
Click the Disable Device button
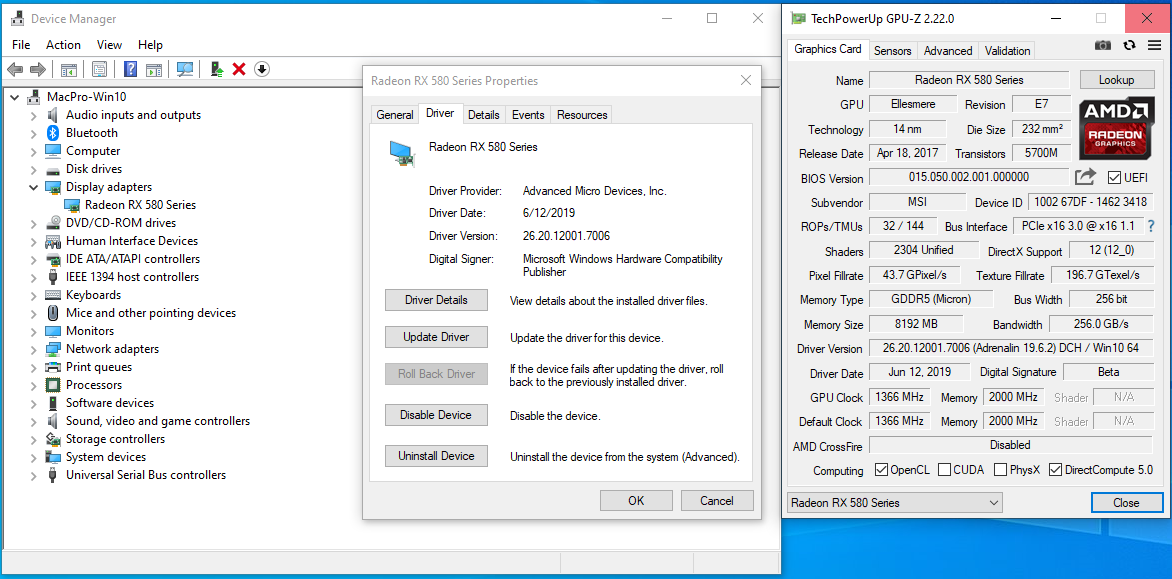[437, 415]
